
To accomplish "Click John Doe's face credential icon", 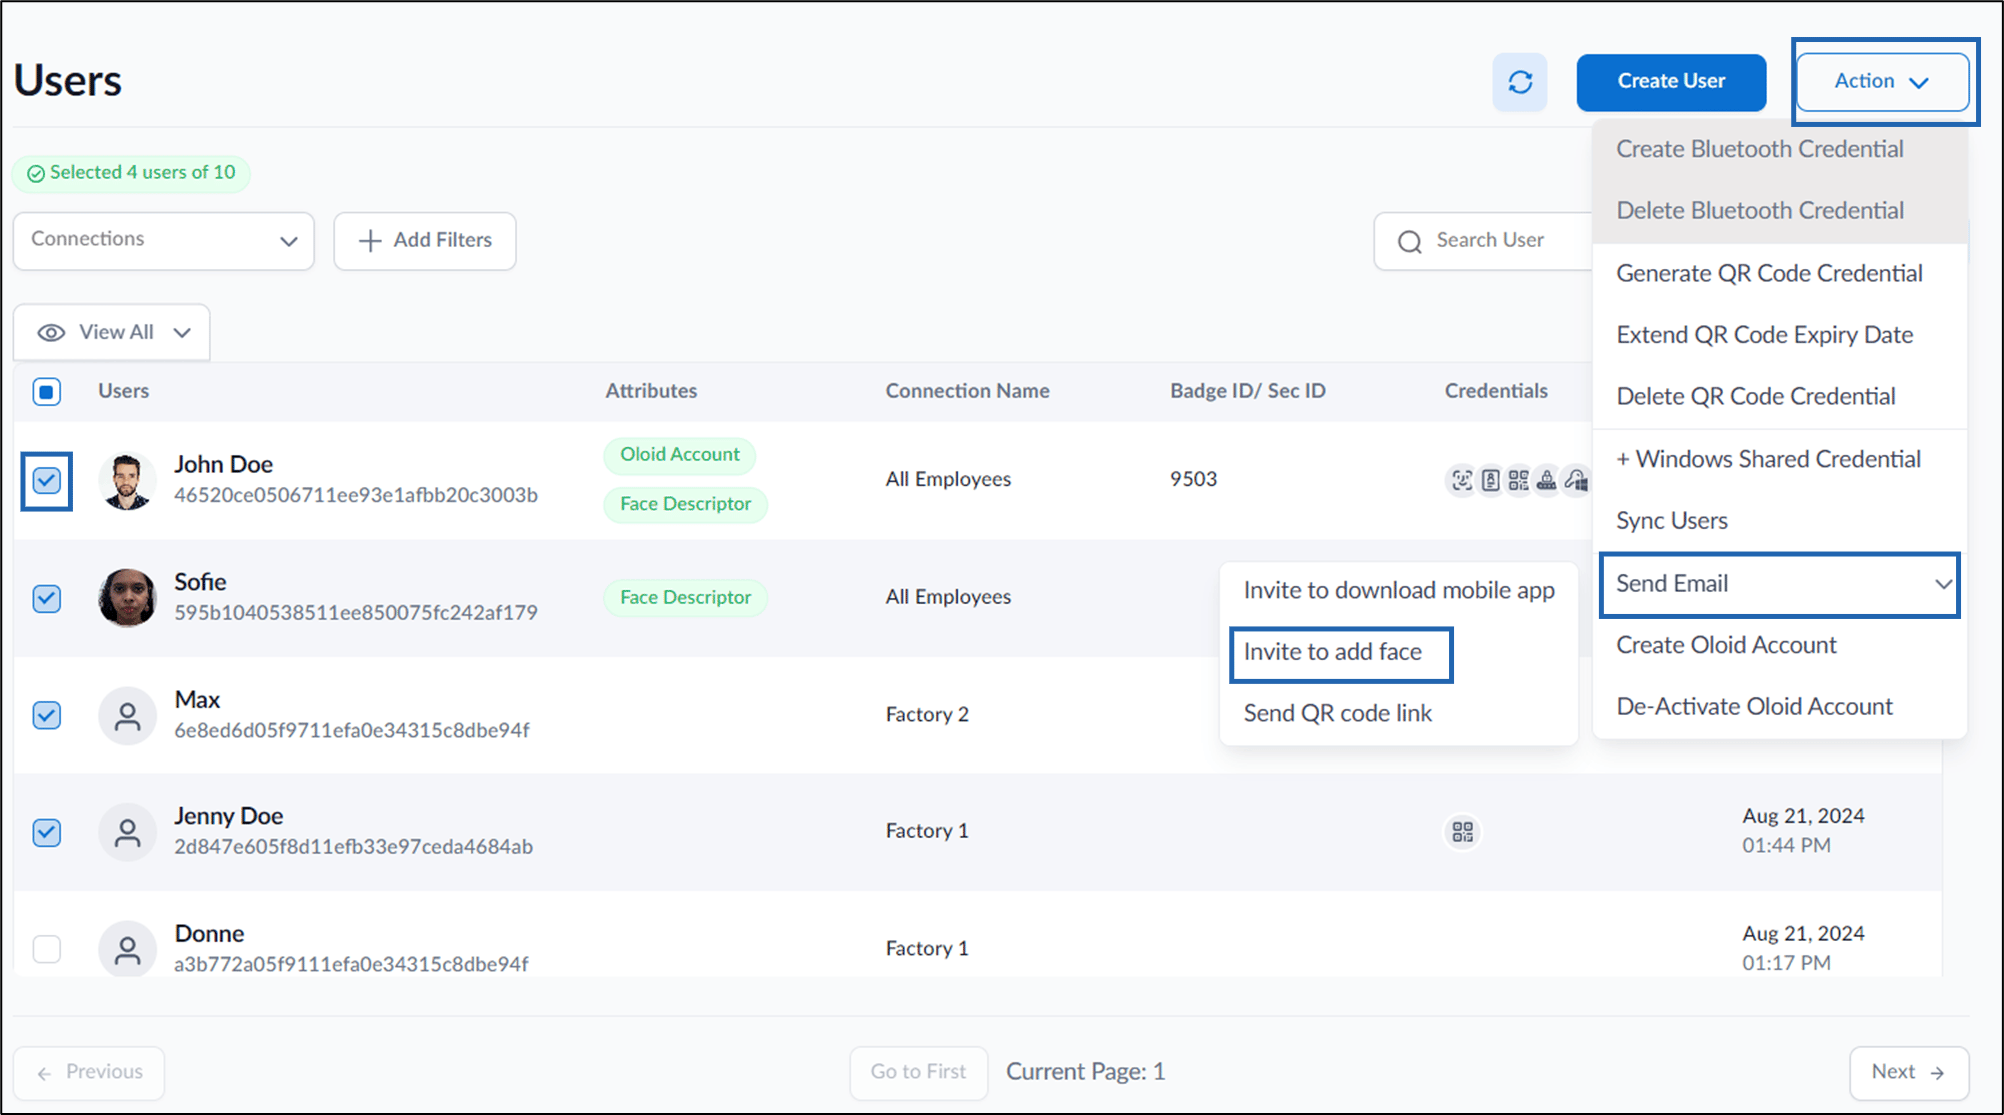I will coord(1462,480).
